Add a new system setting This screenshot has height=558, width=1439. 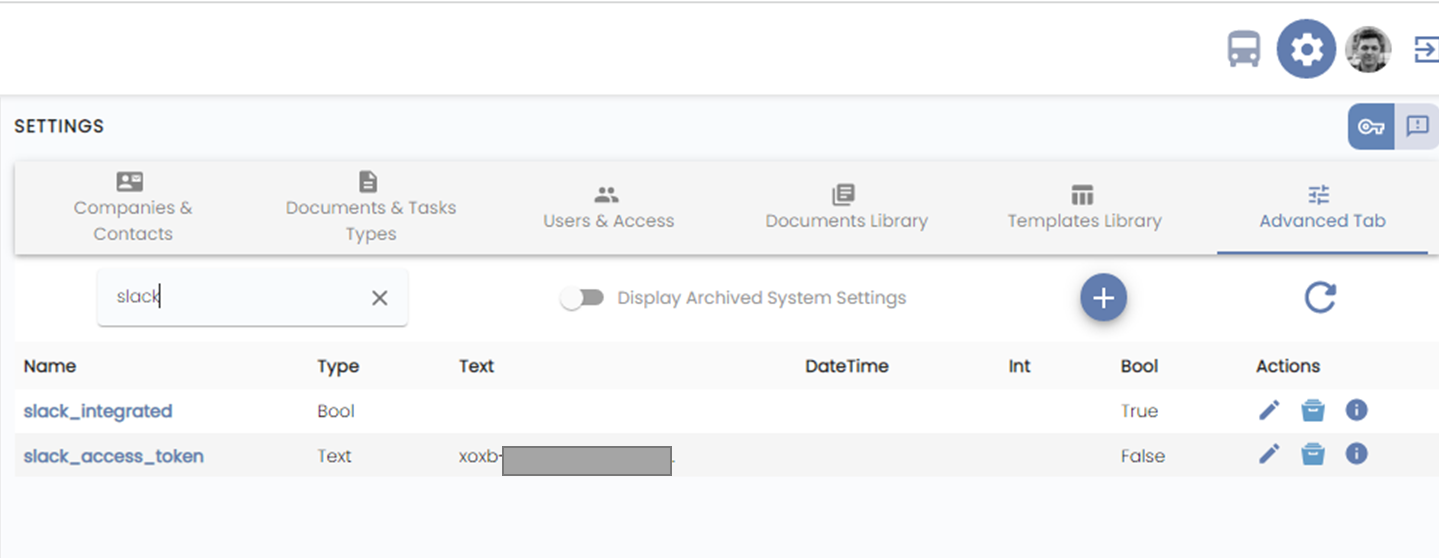(x=1103, y=297)
